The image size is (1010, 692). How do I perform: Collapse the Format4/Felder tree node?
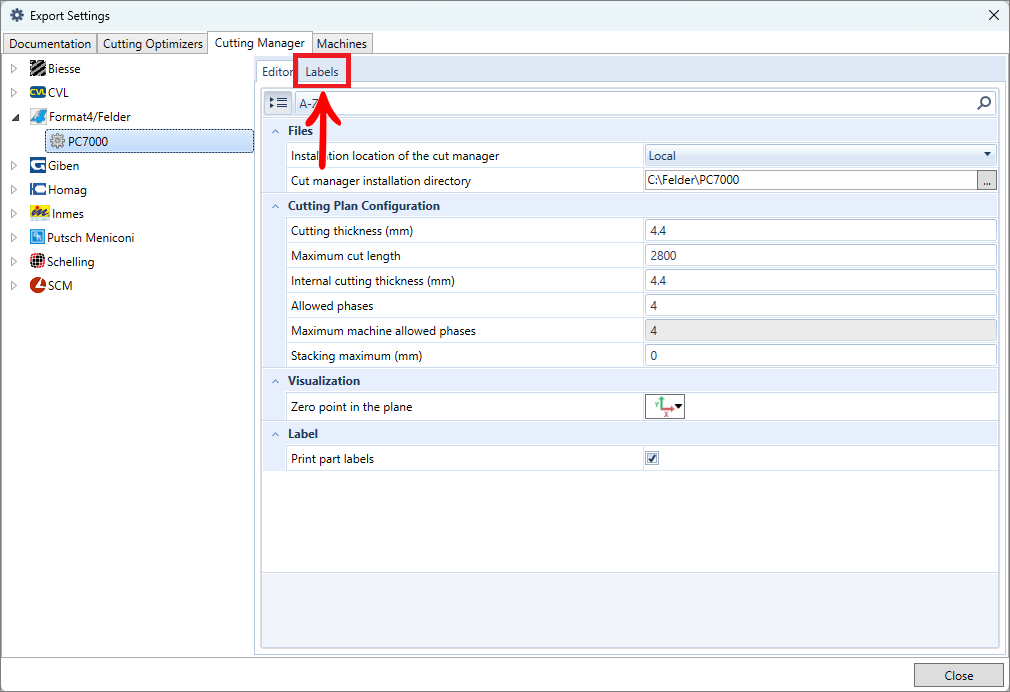coord(15,117)
